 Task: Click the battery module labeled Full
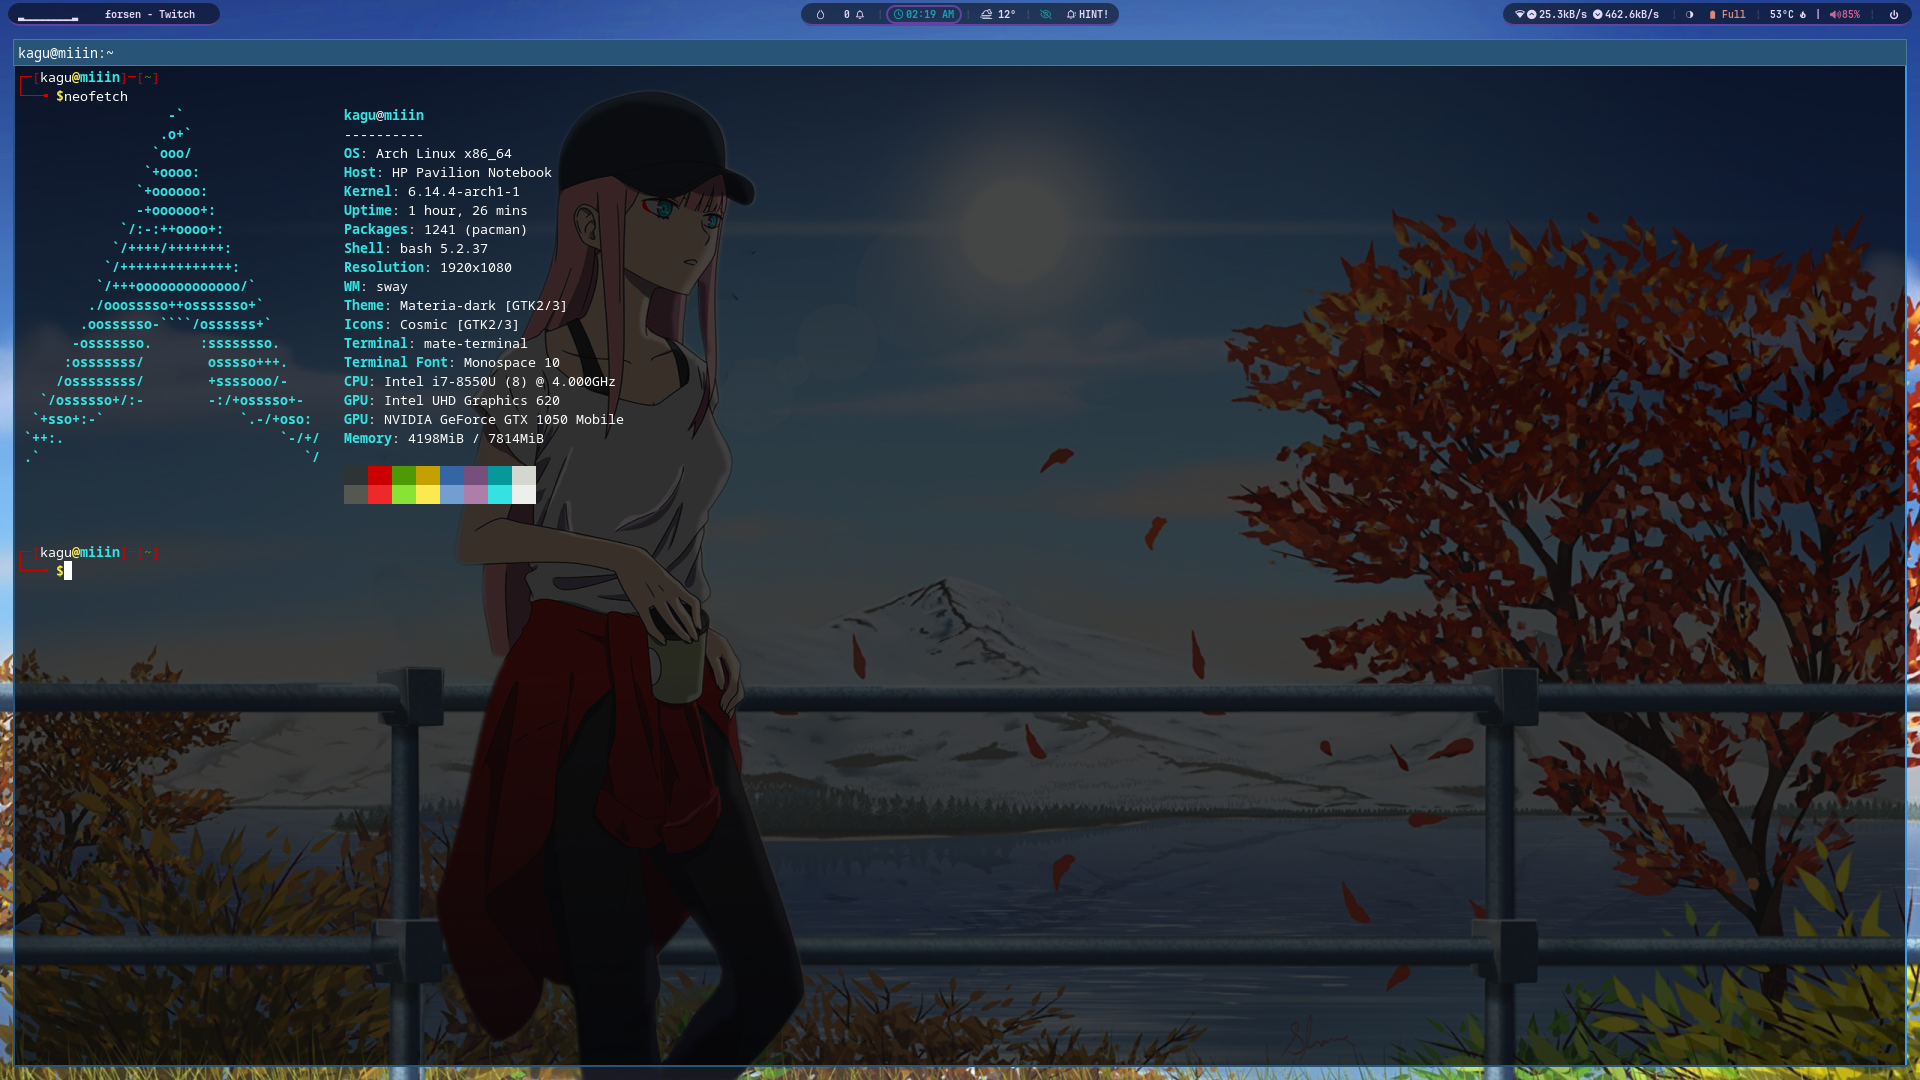[x=1727, y=15]
